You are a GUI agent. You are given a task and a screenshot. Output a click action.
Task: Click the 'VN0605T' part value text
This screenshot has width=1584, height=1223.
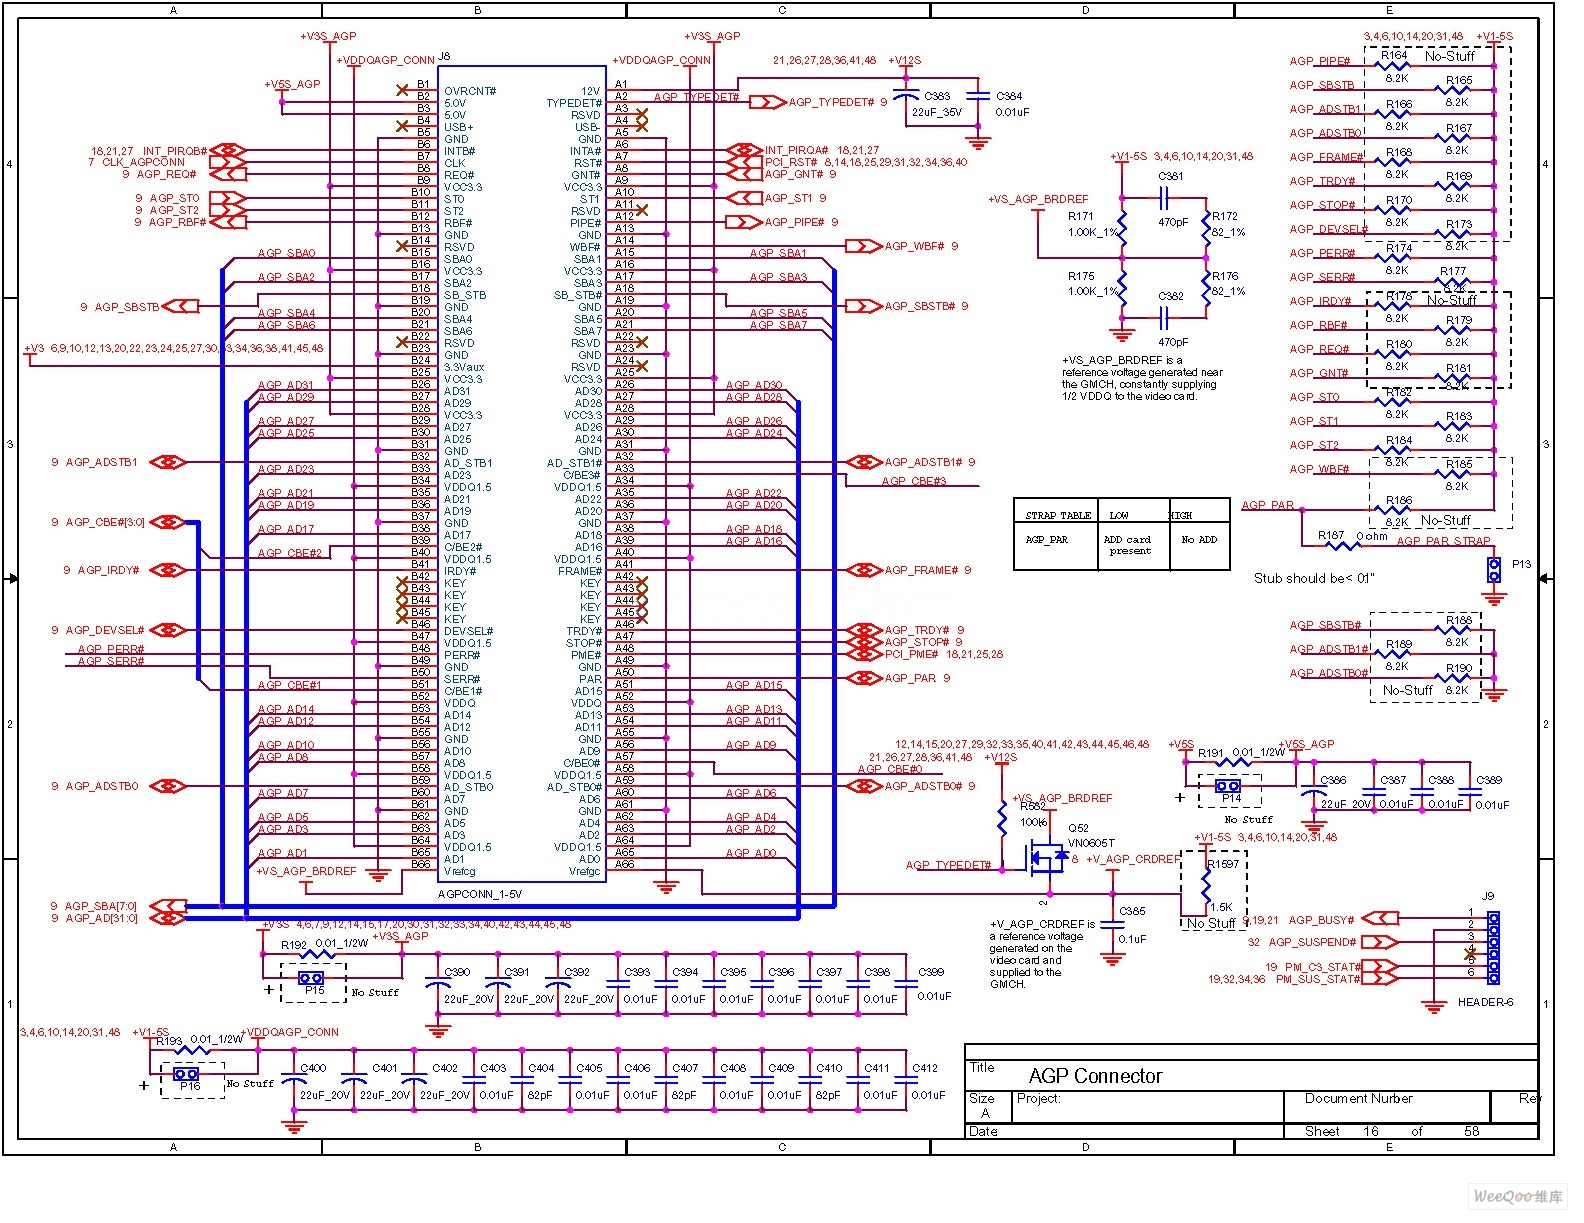click(x=1092, y=843)
